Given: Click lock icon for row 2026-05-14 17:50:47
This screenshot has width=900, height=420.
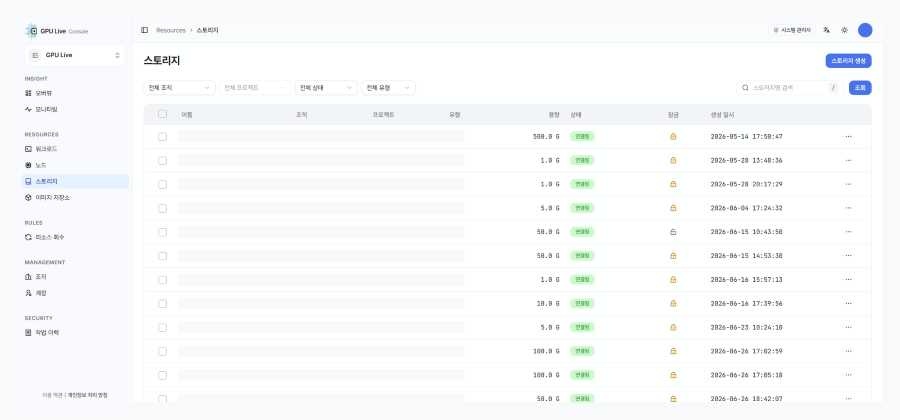Looking at the screenshot, I should coord(673,137).
